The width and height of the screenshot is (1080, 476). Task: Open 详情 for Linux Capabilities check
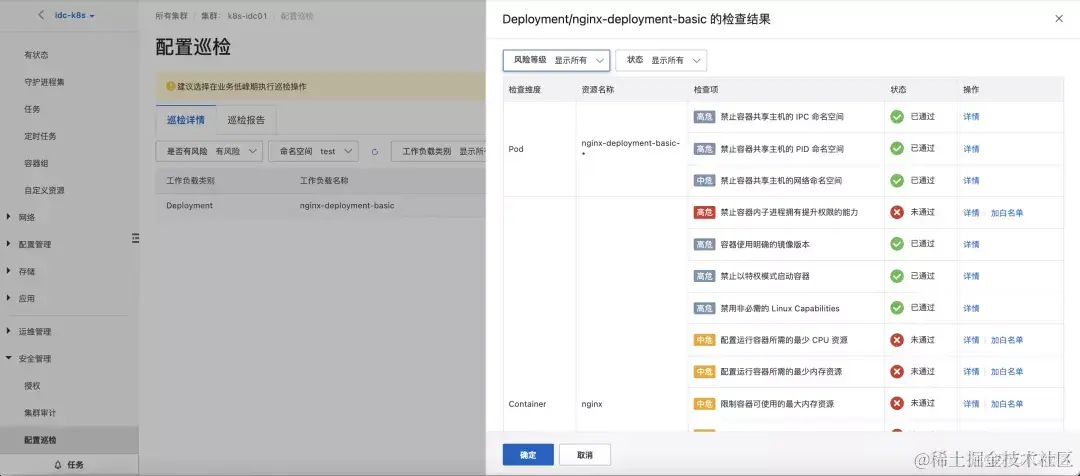point(971,309)
